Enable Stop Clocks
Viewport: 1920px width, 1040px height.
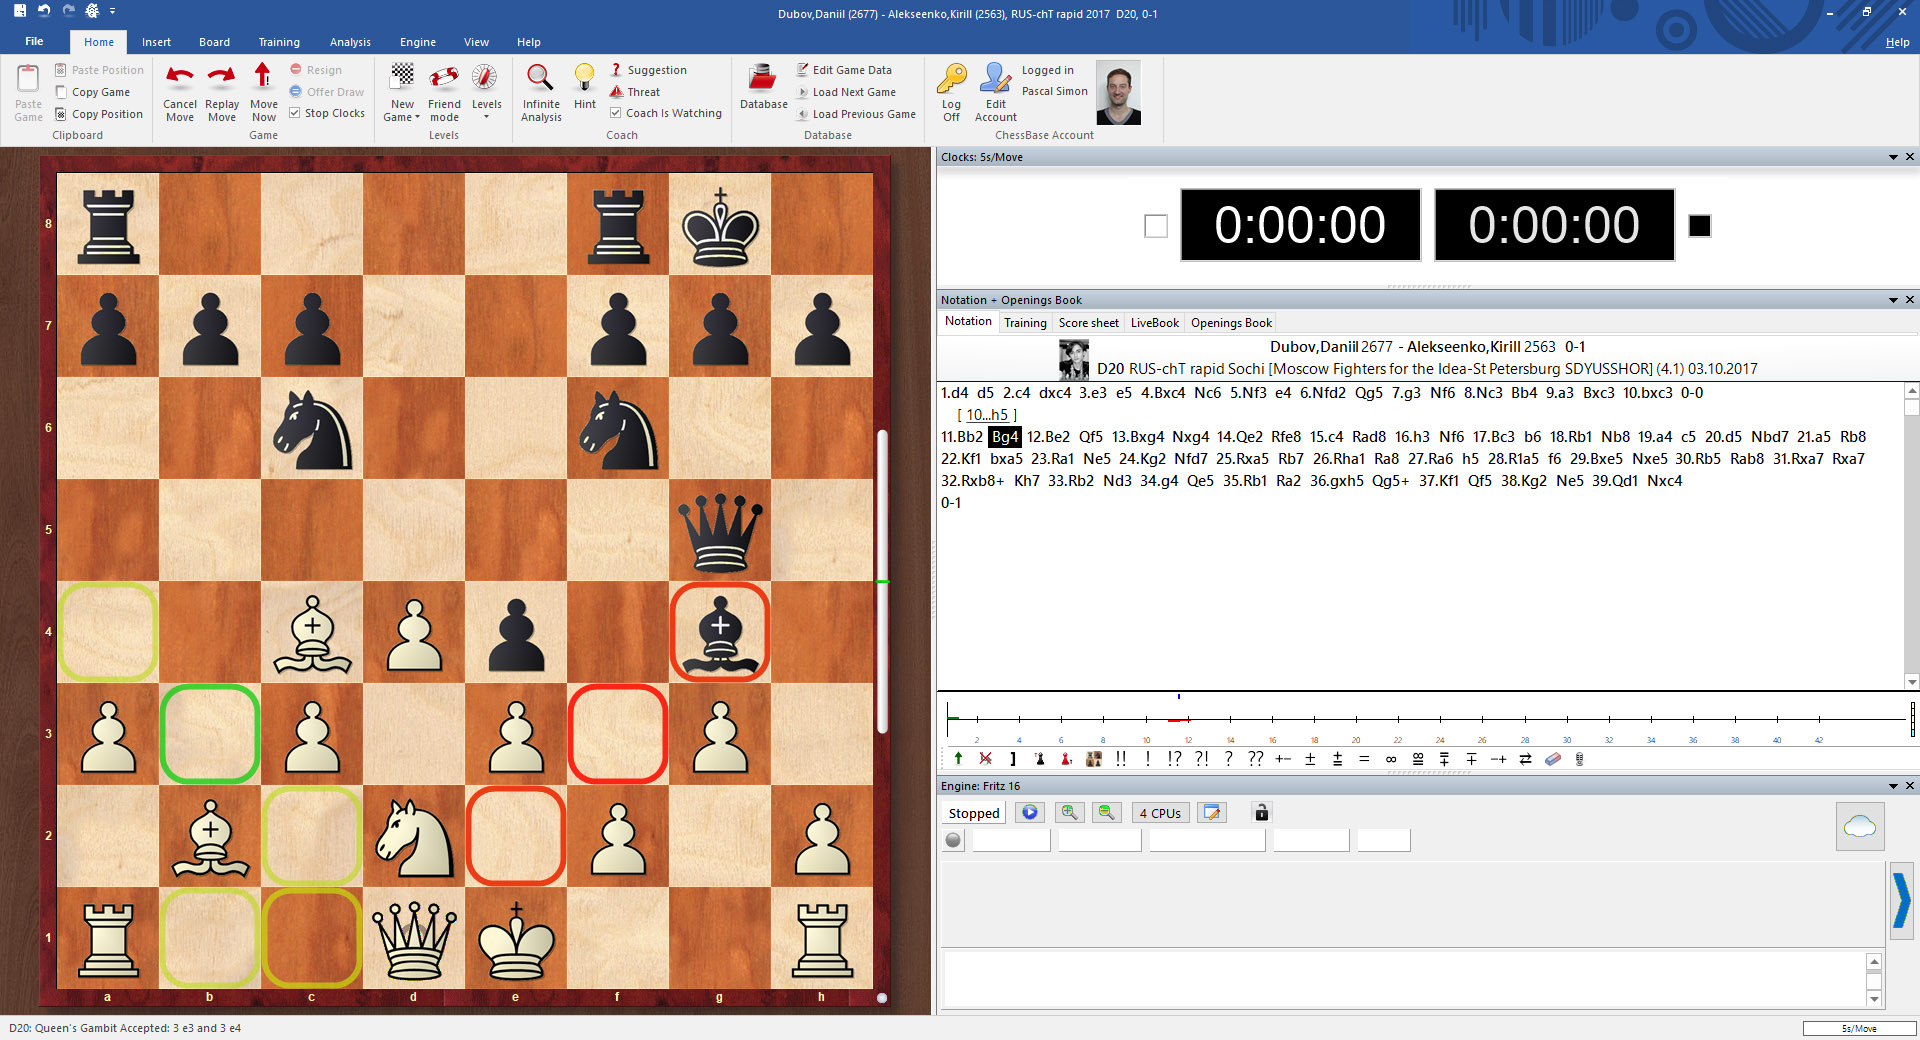(295, 112)
